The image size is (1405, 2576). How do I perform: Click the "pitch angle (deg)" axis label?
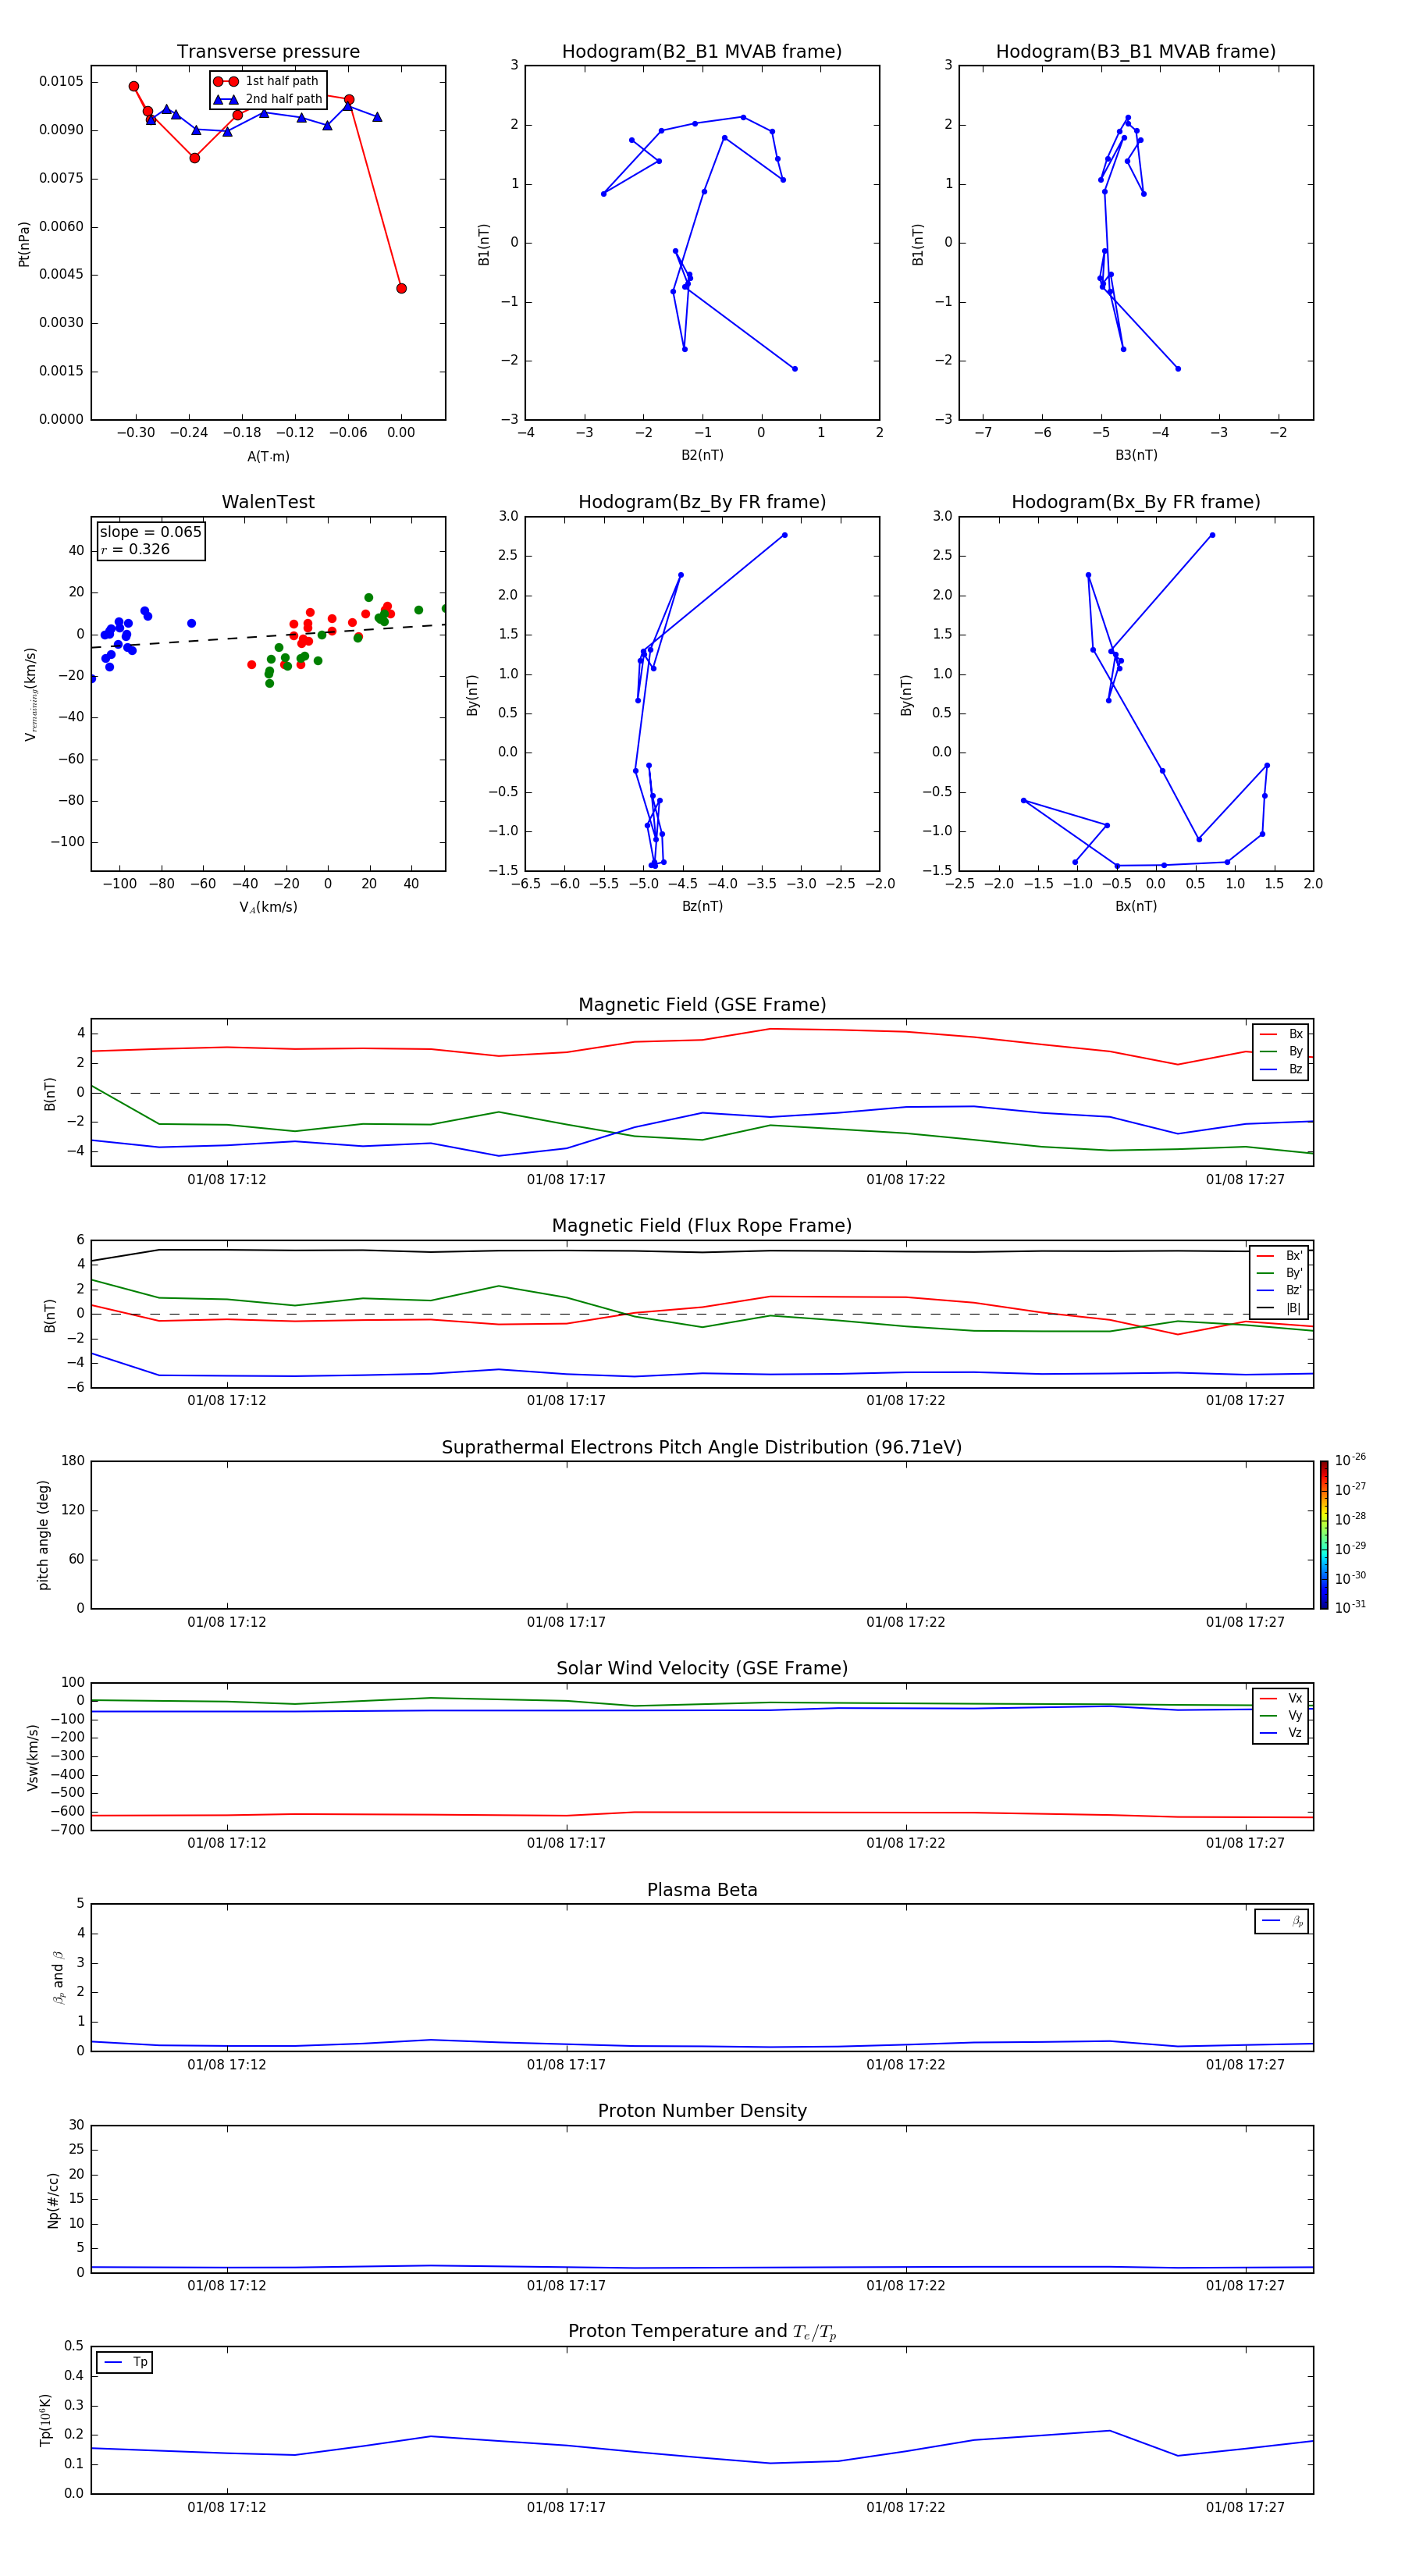tap(44, 1535)
